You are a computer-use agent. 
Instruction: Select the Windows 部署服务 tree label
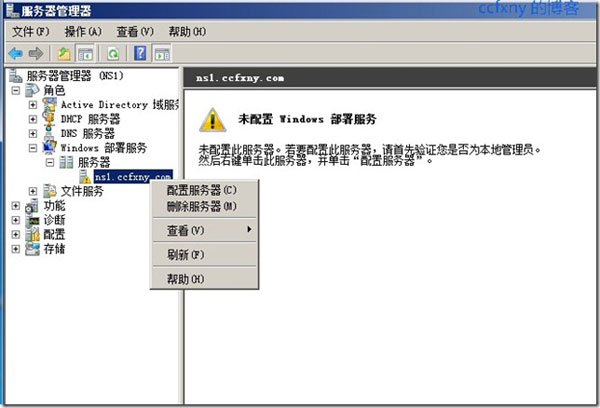click(104, 148)
